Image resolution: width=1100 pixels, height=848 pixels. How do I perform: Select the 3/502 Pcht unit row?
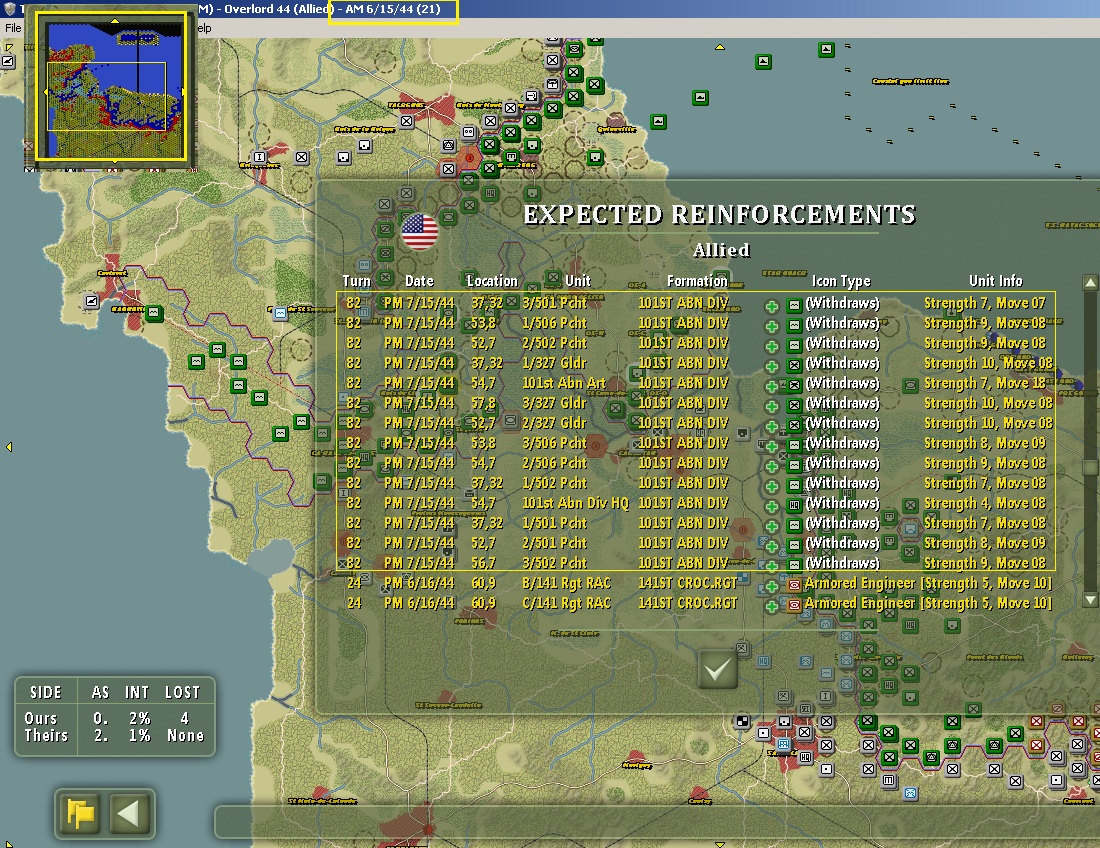point(696,563)
